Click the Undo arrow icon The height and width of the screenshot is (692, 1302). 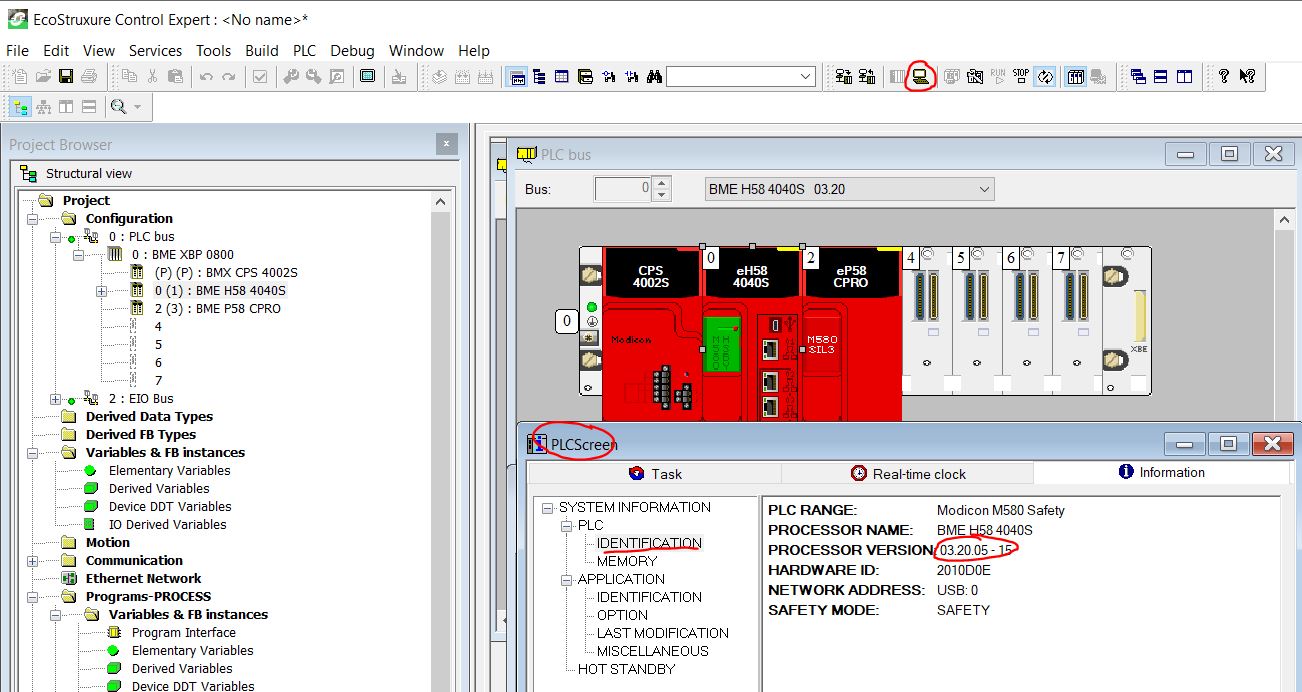205,76
